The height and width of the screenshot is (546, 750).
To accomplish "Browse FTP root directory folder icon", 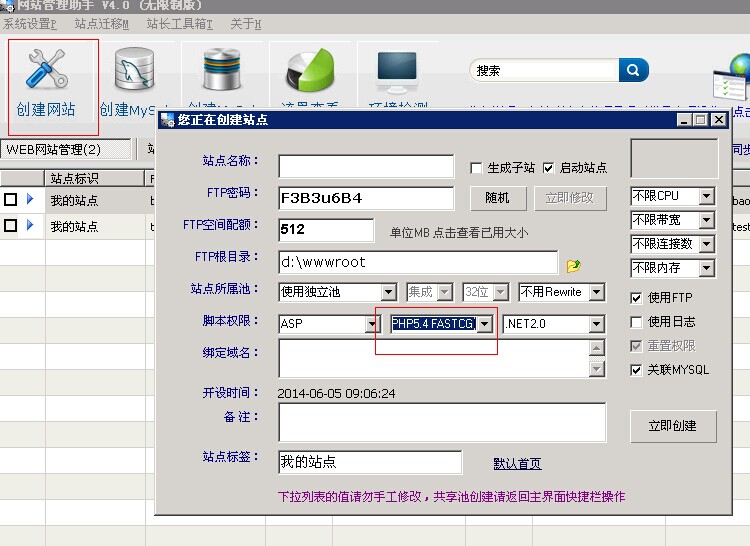I will point(574,266).
